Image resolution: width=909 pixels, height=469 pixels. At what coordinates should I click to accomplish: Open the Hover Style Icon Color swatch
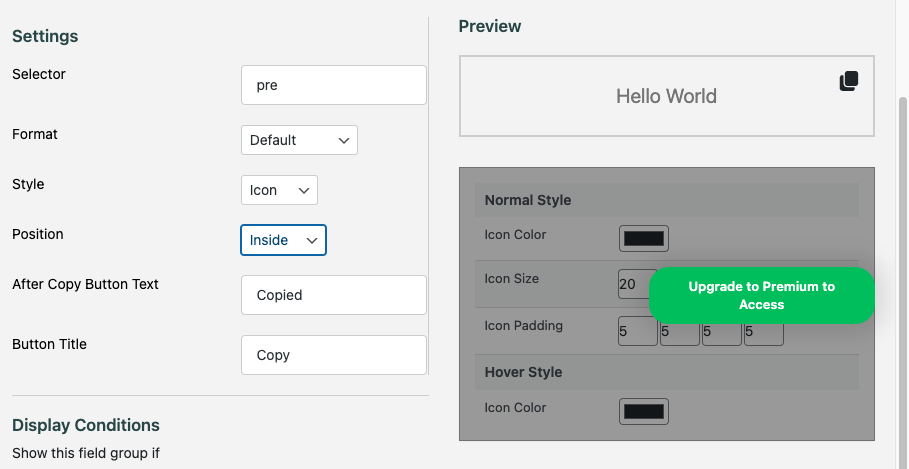click(643, 411)
